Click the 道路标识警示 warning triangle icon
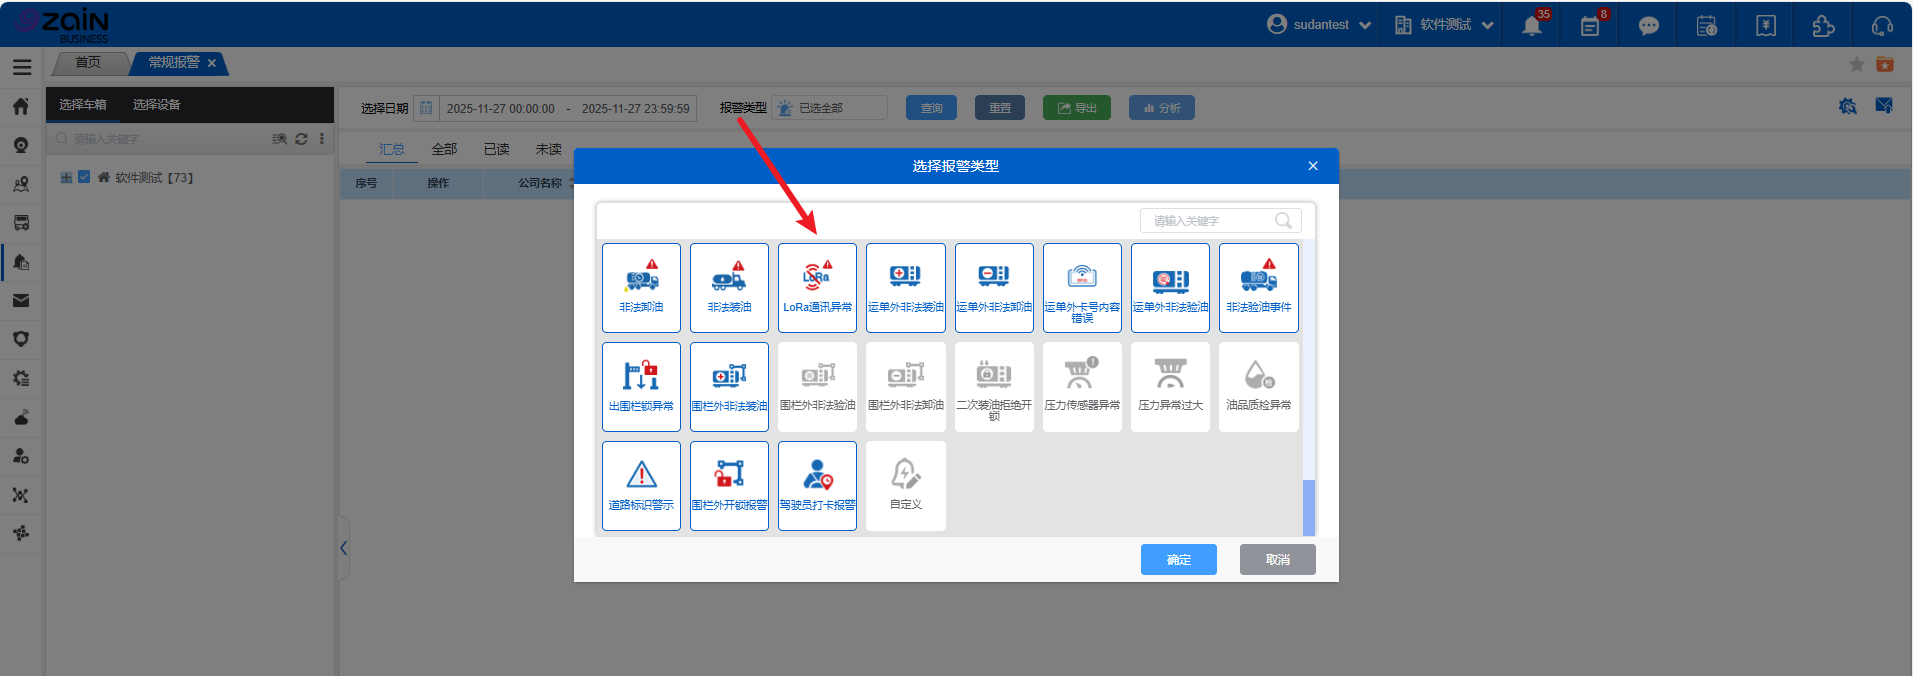Viewport: 1913px width, 676px height. point(641,485)
